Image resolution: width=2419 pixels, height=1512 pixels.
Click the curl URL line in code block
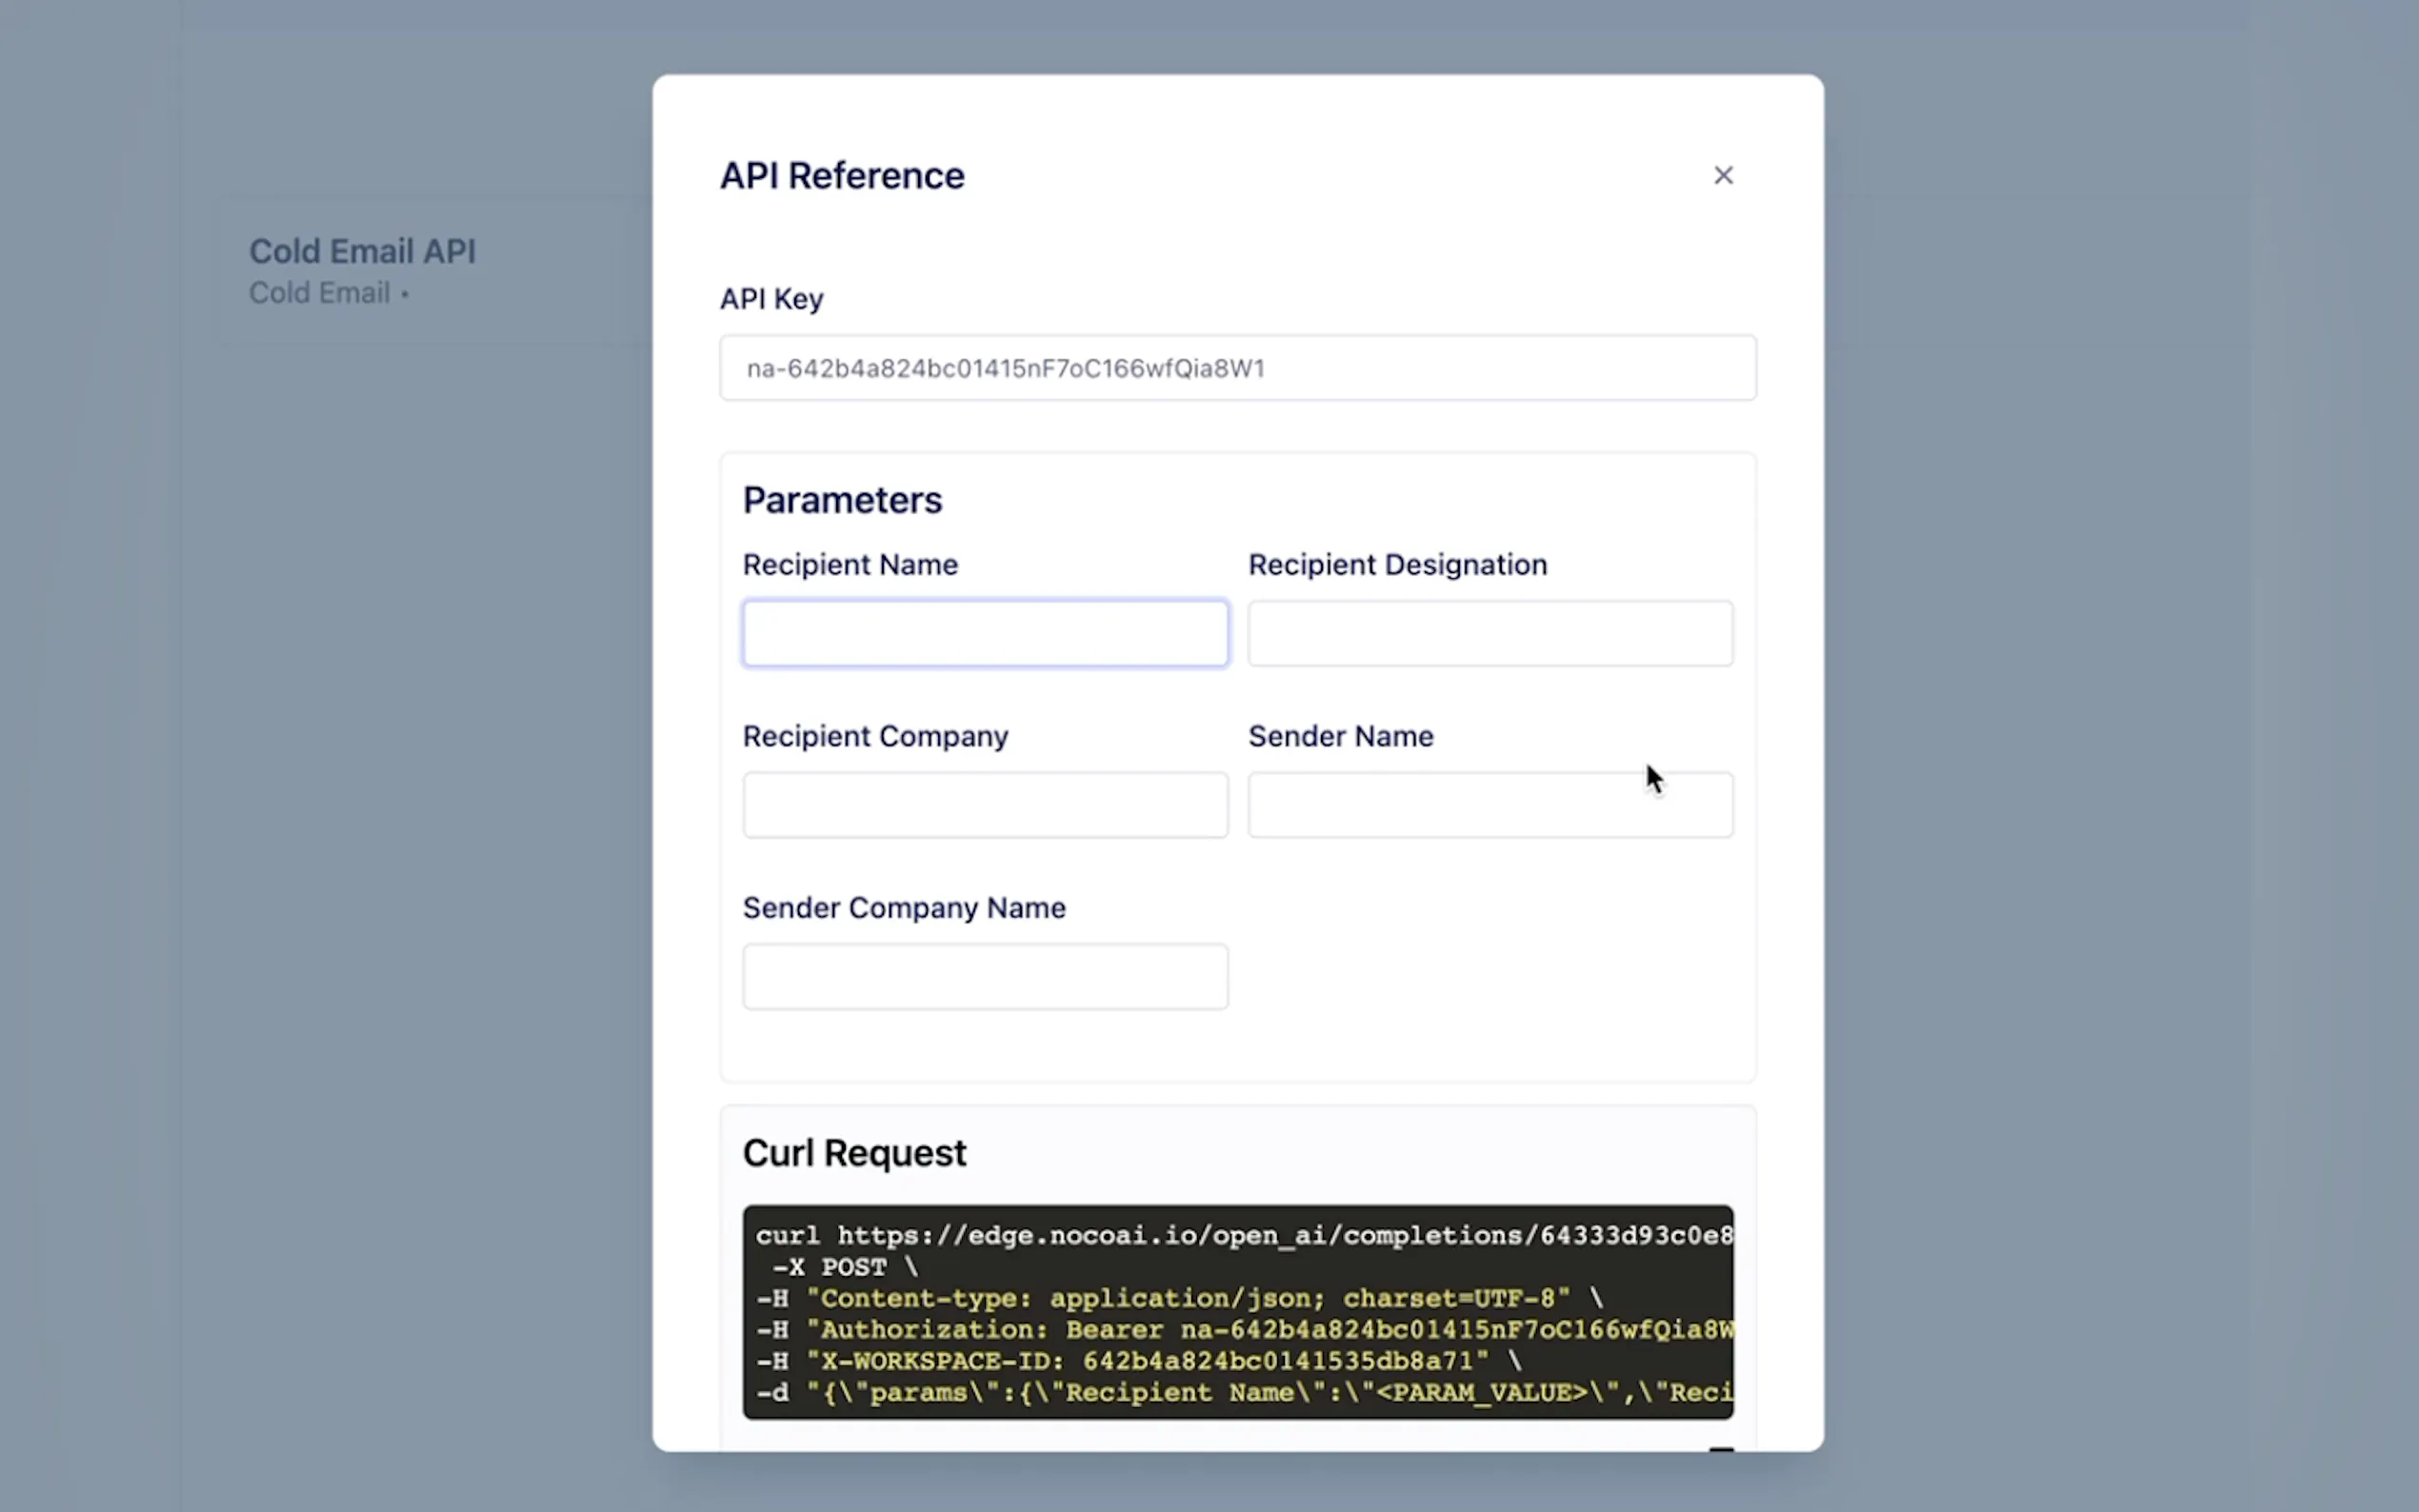point(1240,1236)
